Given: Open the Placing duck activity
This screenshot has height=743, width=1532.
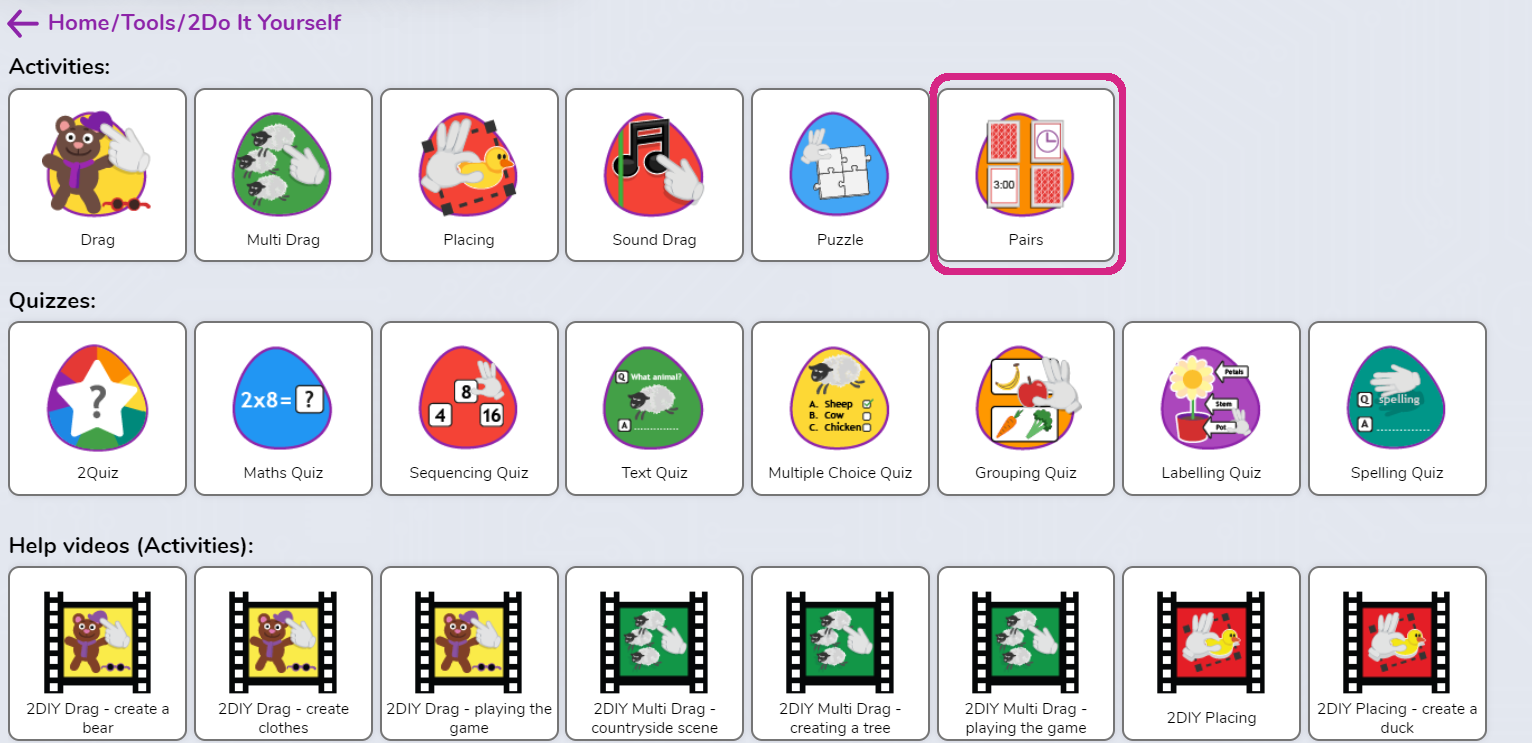Looking at the screenshot, I should coord(469,175).
